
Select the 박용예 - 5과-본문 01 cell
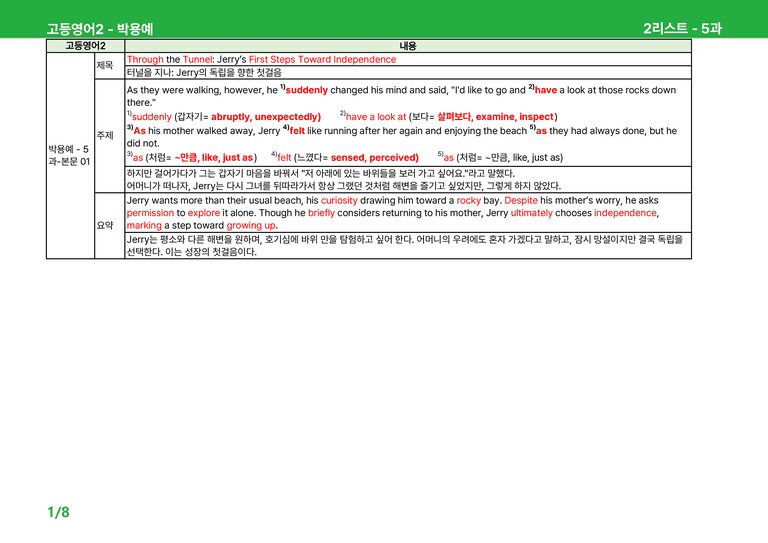(x=70, y=155)
